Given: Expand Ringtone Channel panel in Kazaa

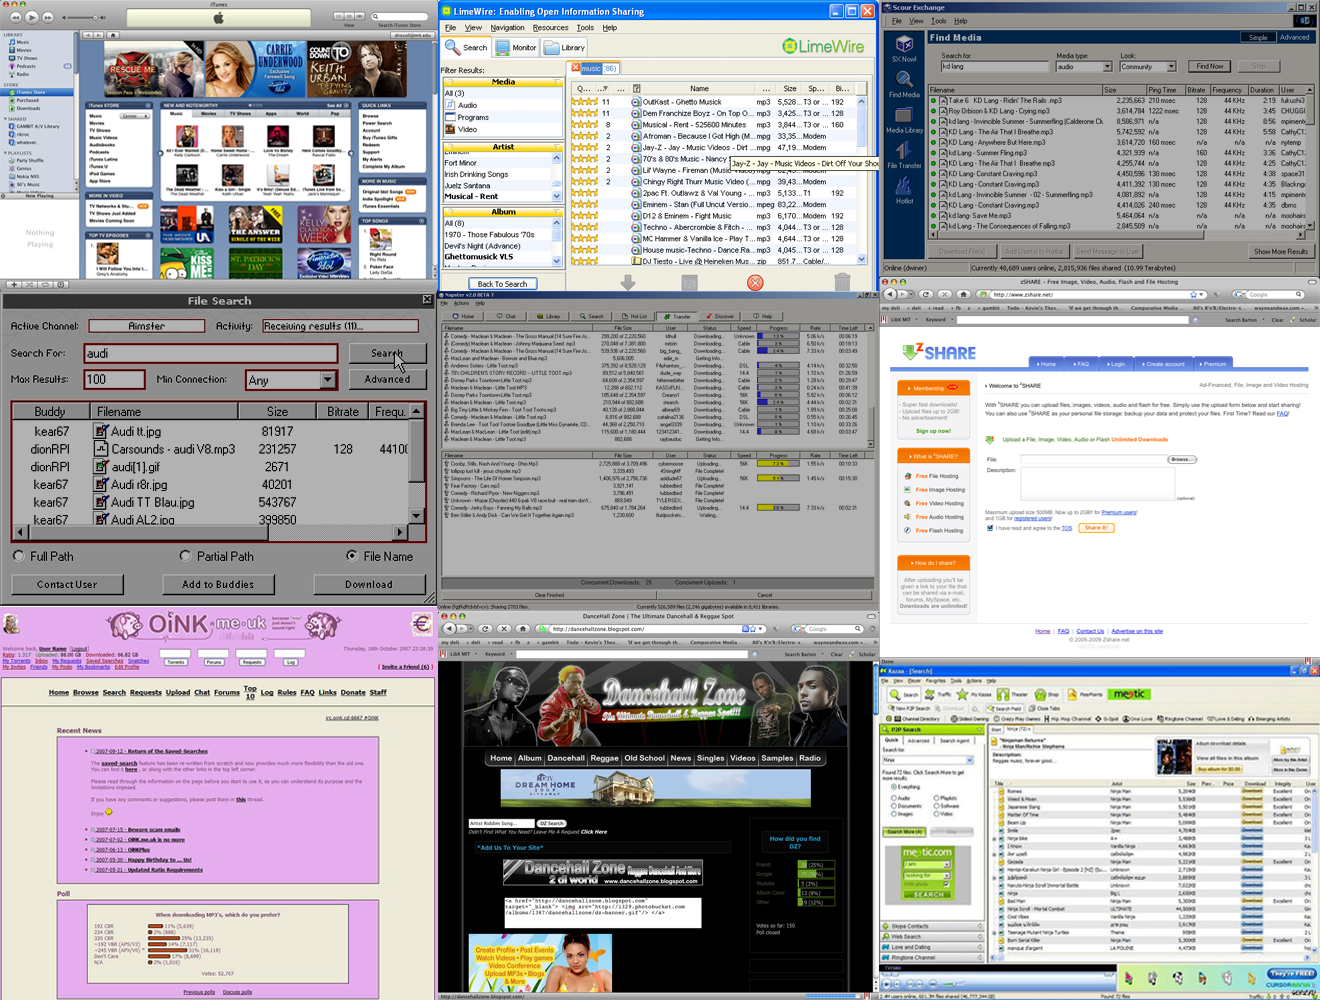Looking at the screenshot, I should 932,958.
